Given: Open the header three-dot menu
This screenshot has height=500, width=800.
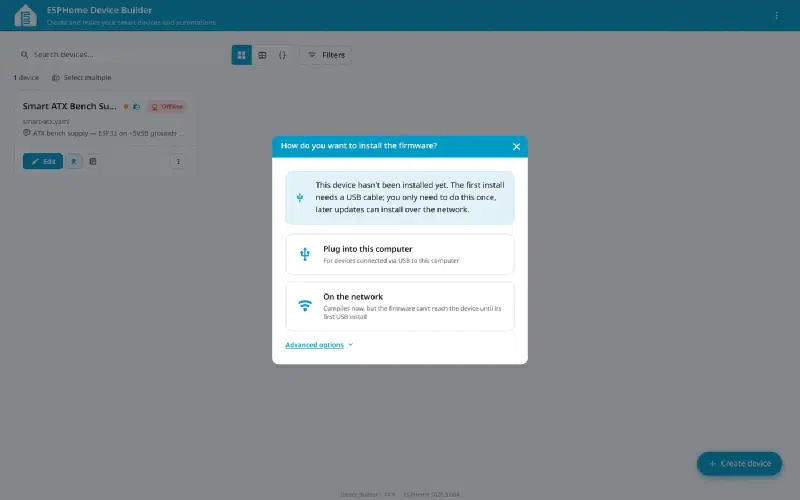Looking at the screenshot, I should (776, 16).
